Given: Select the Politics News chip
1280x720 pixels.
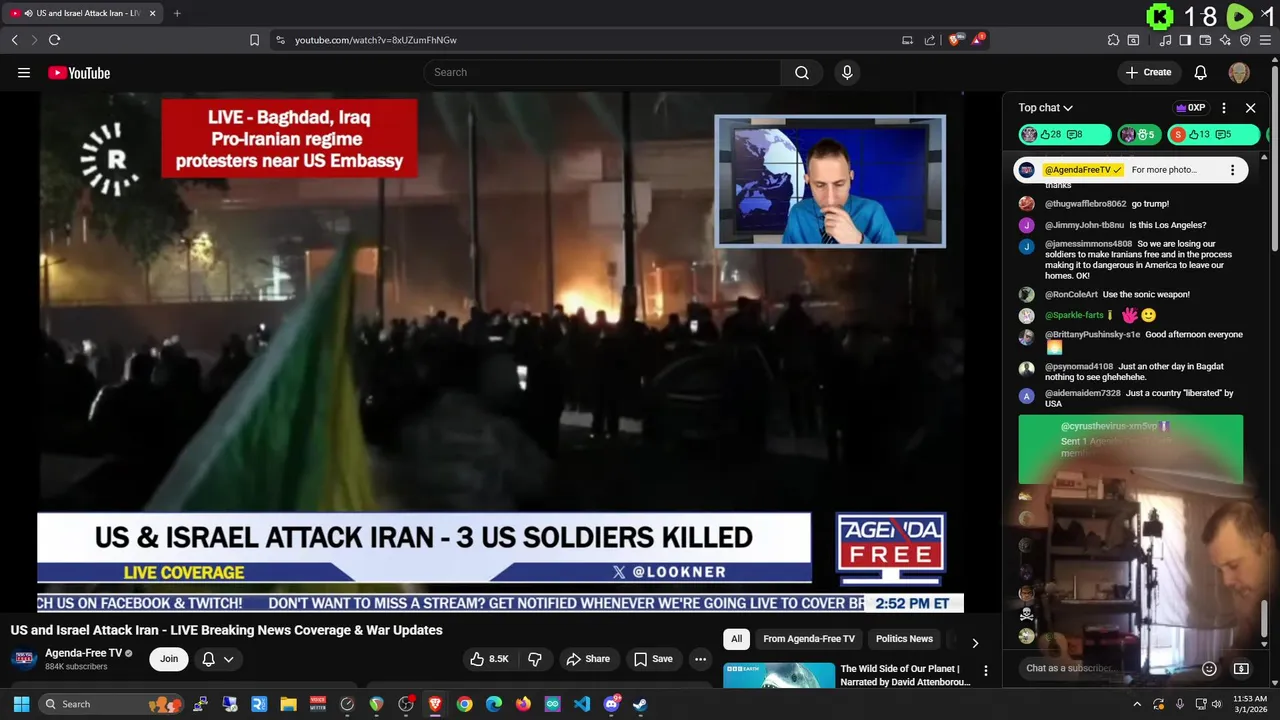Looking at the screenshot, I should tap(904, 639).
